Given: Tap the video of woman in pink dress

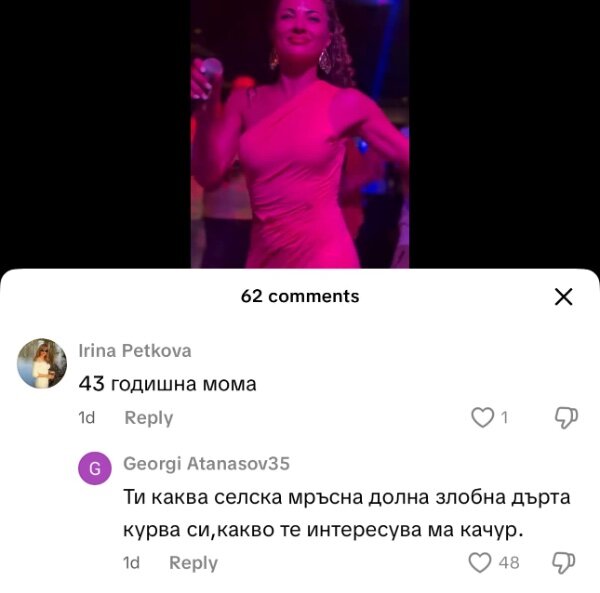Looking at the screenshot, I should point(300,134).
